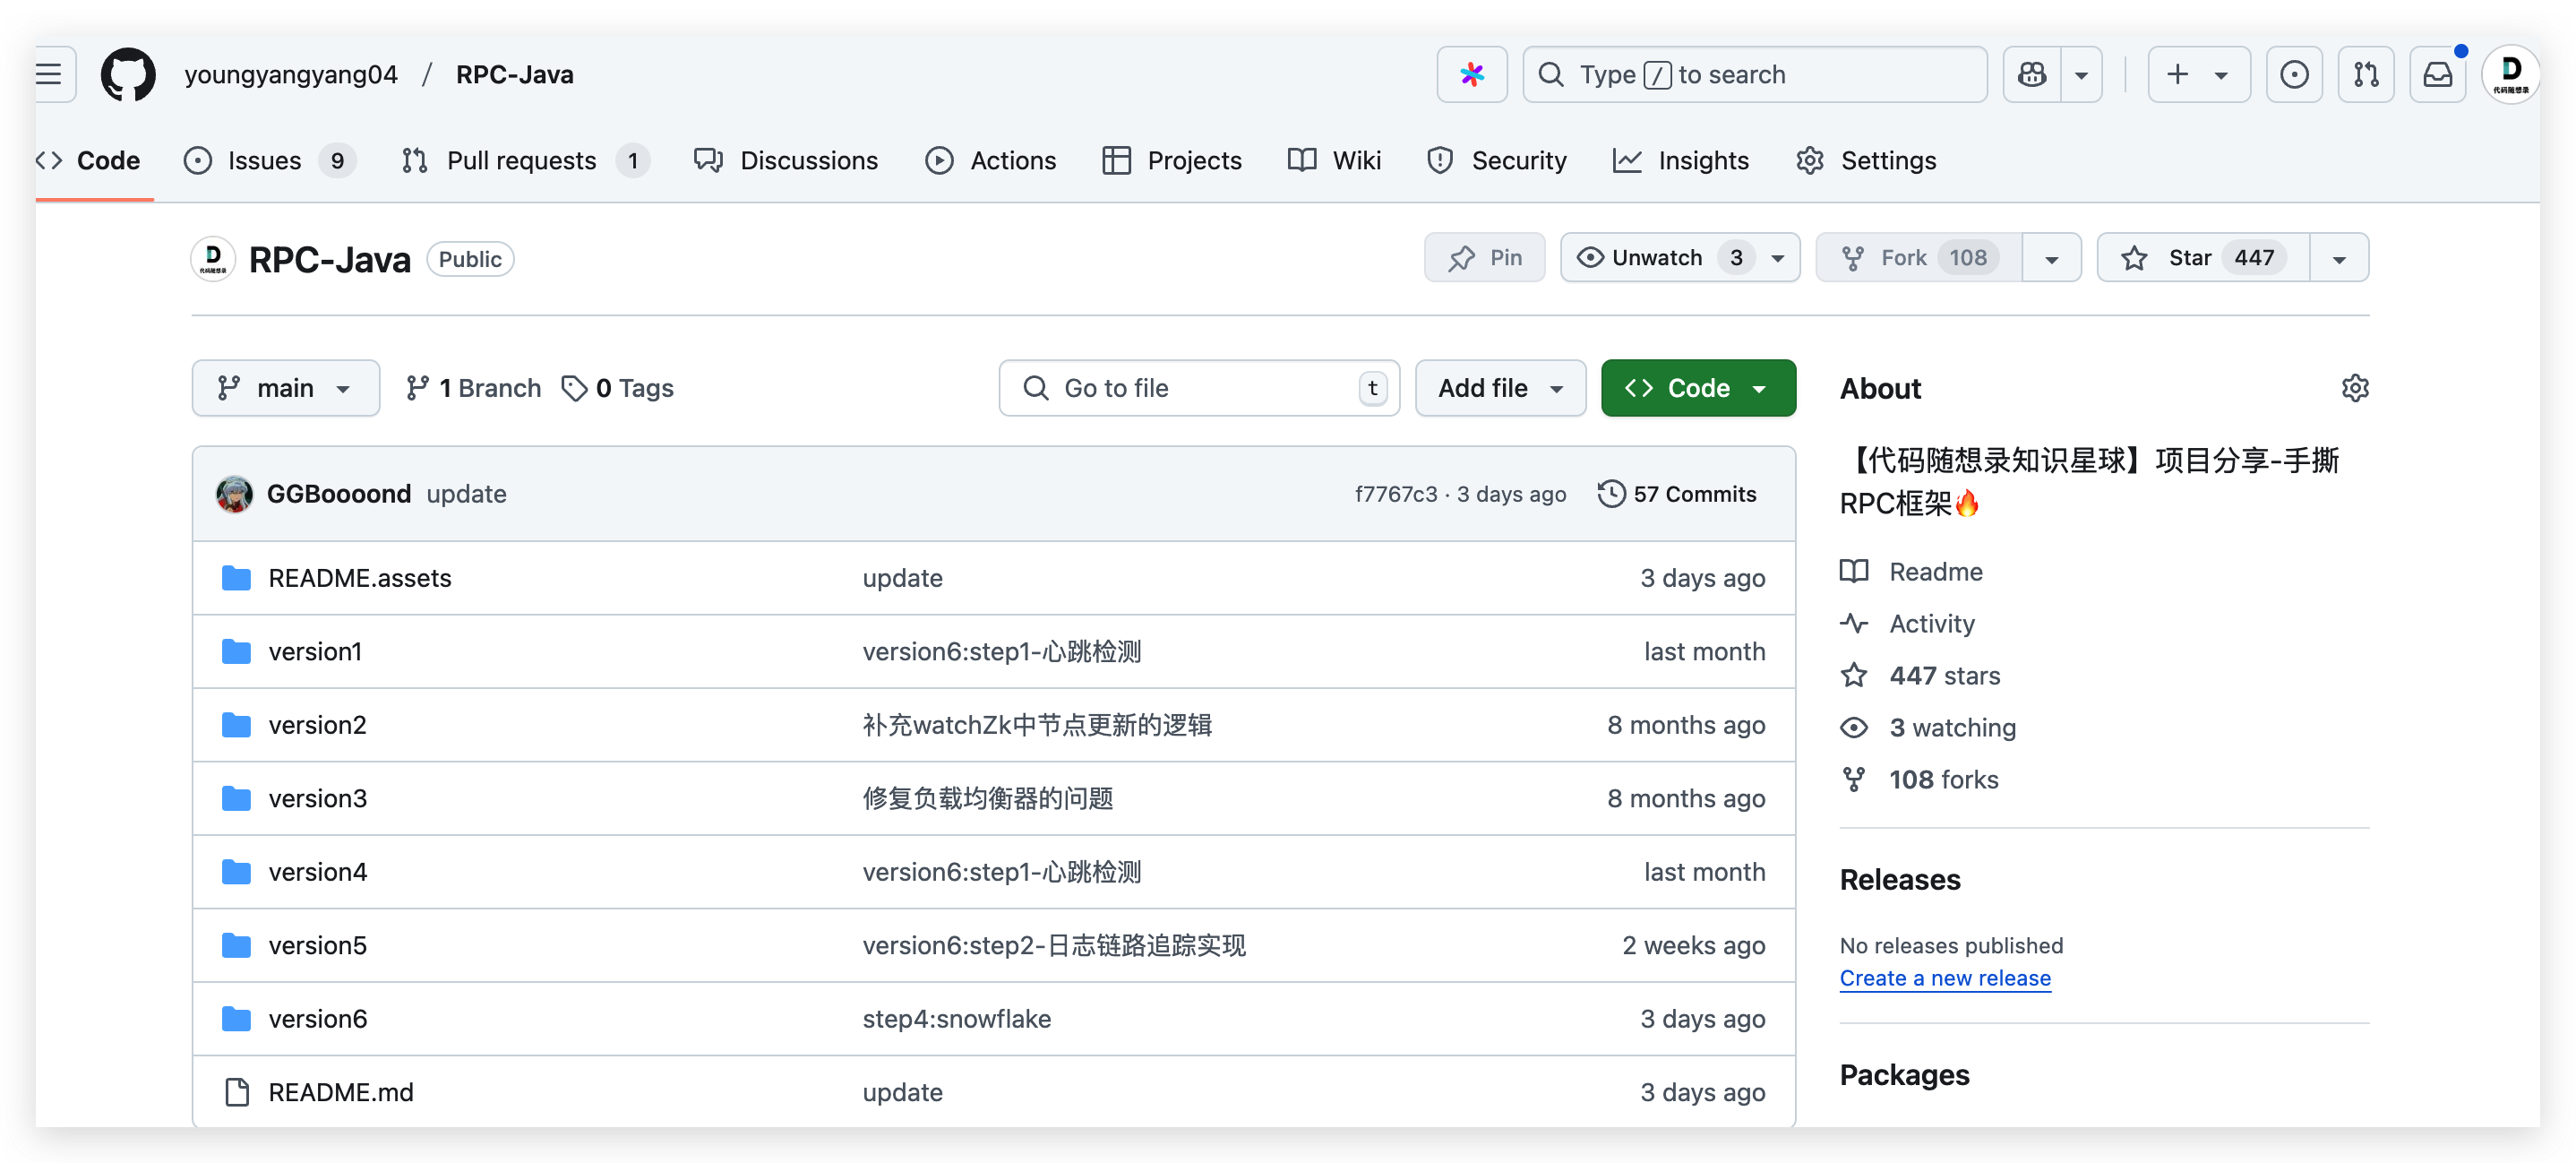The width and height of the screenshot is (2576, 1163).
Task: View the 1 Branch list
Action: tap(473, 388)
